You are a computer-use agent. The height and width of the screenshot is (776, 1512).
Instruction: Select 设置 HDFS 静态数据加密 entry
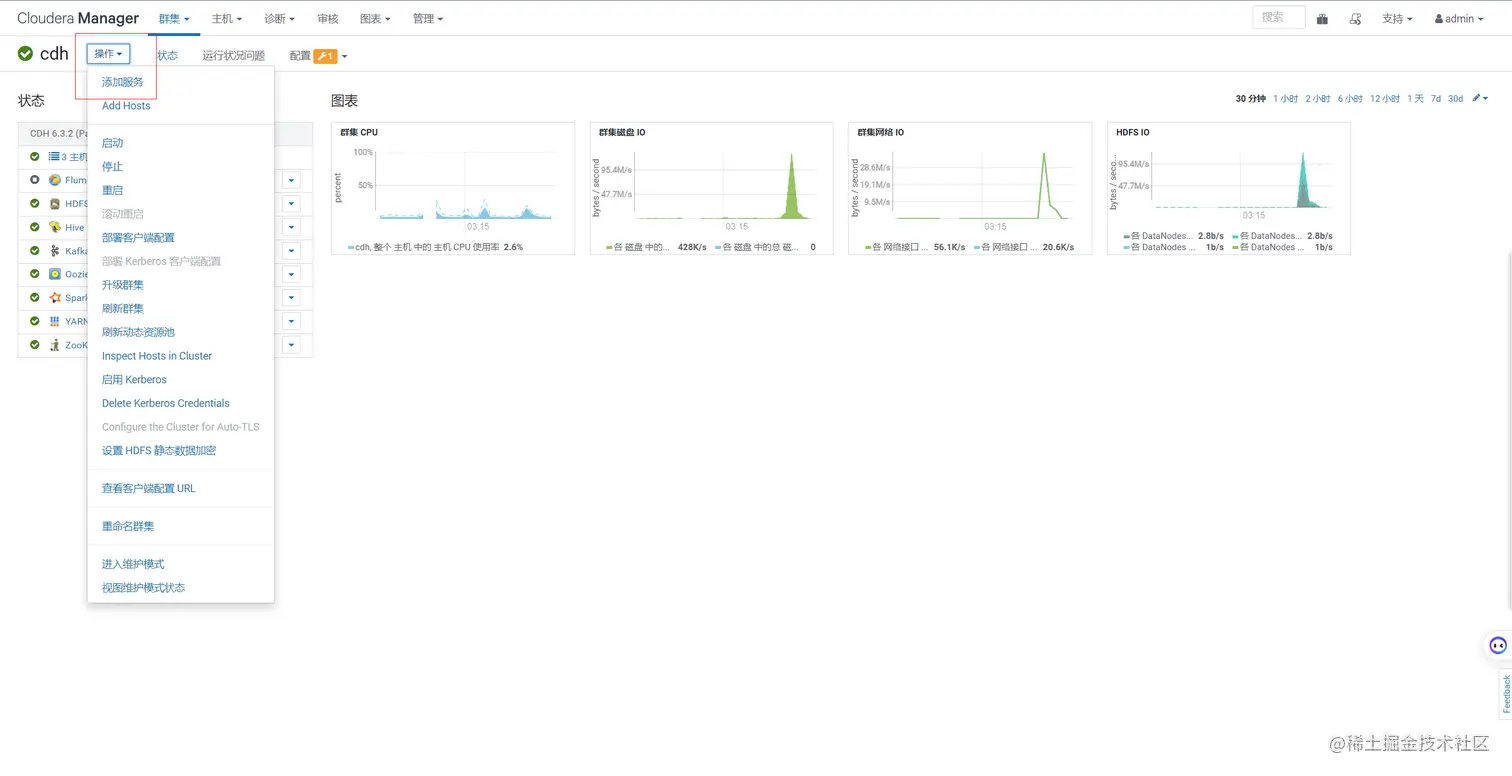159,451
